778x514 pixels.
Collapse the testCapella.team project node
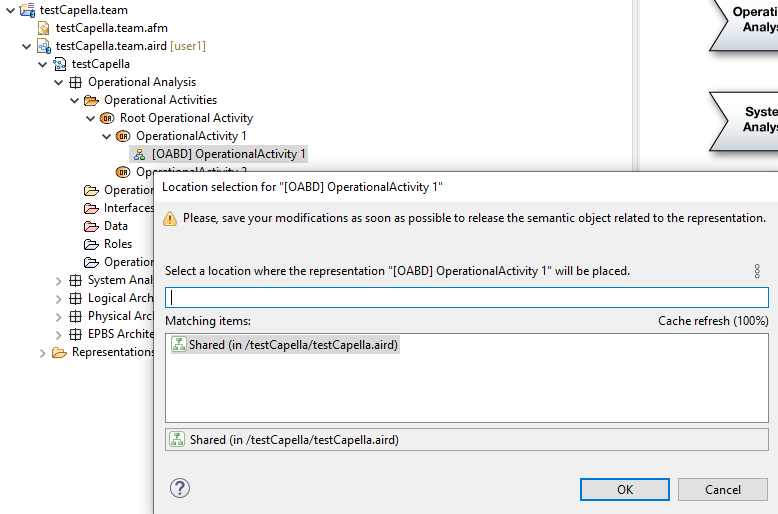tap(11, 10)
